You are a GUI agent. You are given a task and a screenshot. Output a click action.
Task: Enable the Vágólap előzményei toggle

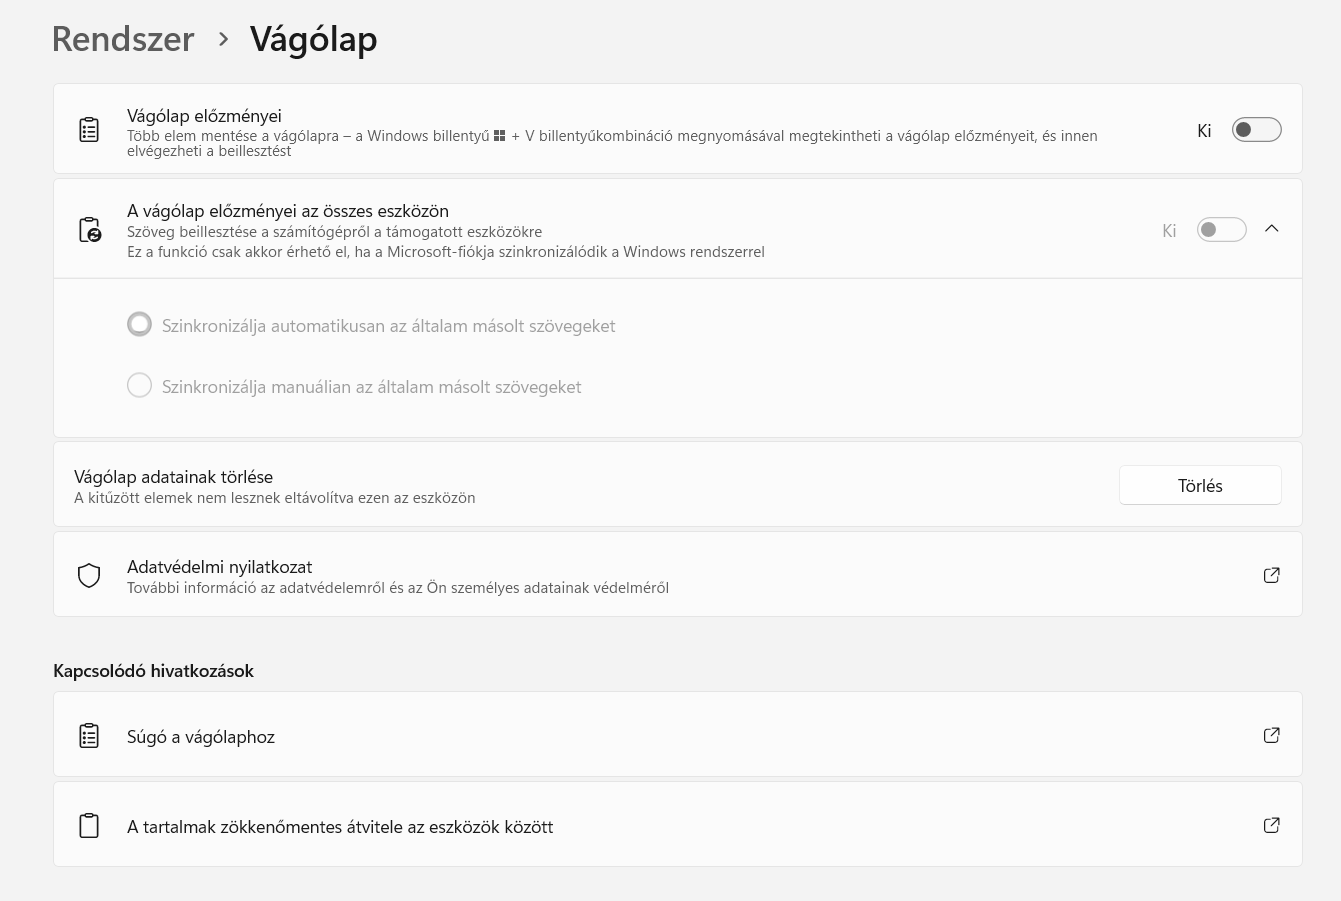pyautogui.click(x=1256, y=130)
